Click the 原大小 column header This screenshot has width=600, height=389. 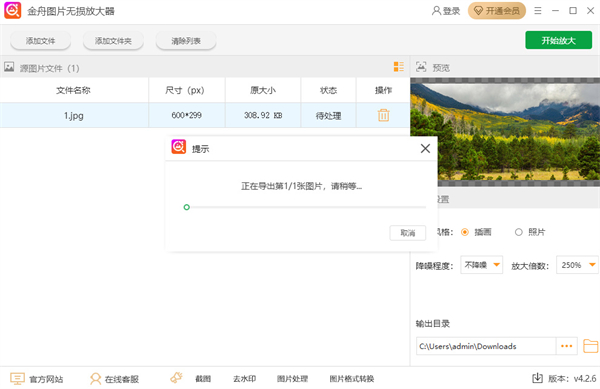pos(263,90)
